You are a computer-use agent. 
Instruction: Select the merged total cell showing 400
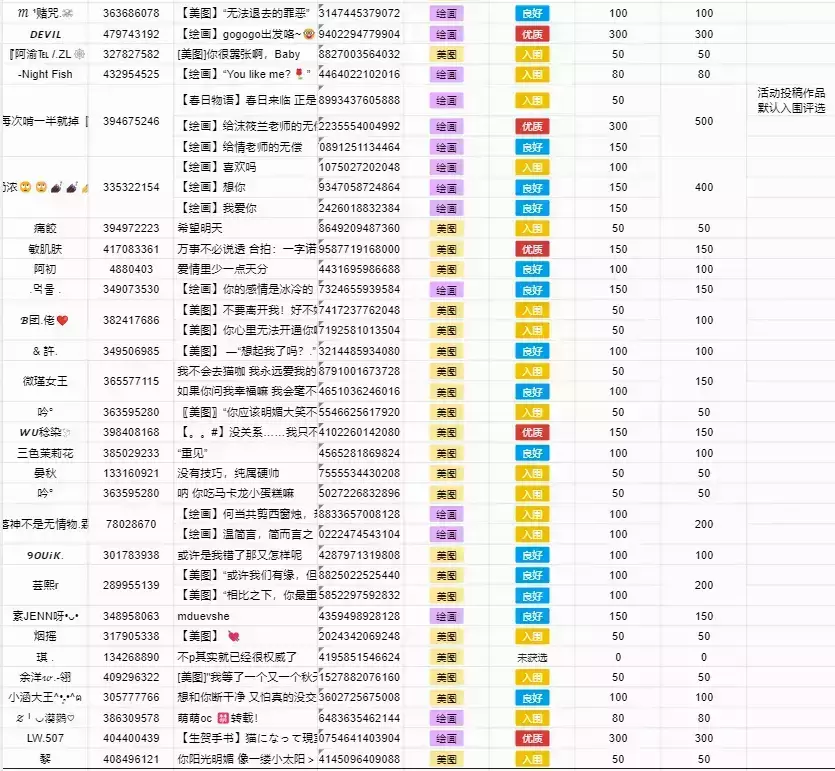704,187
